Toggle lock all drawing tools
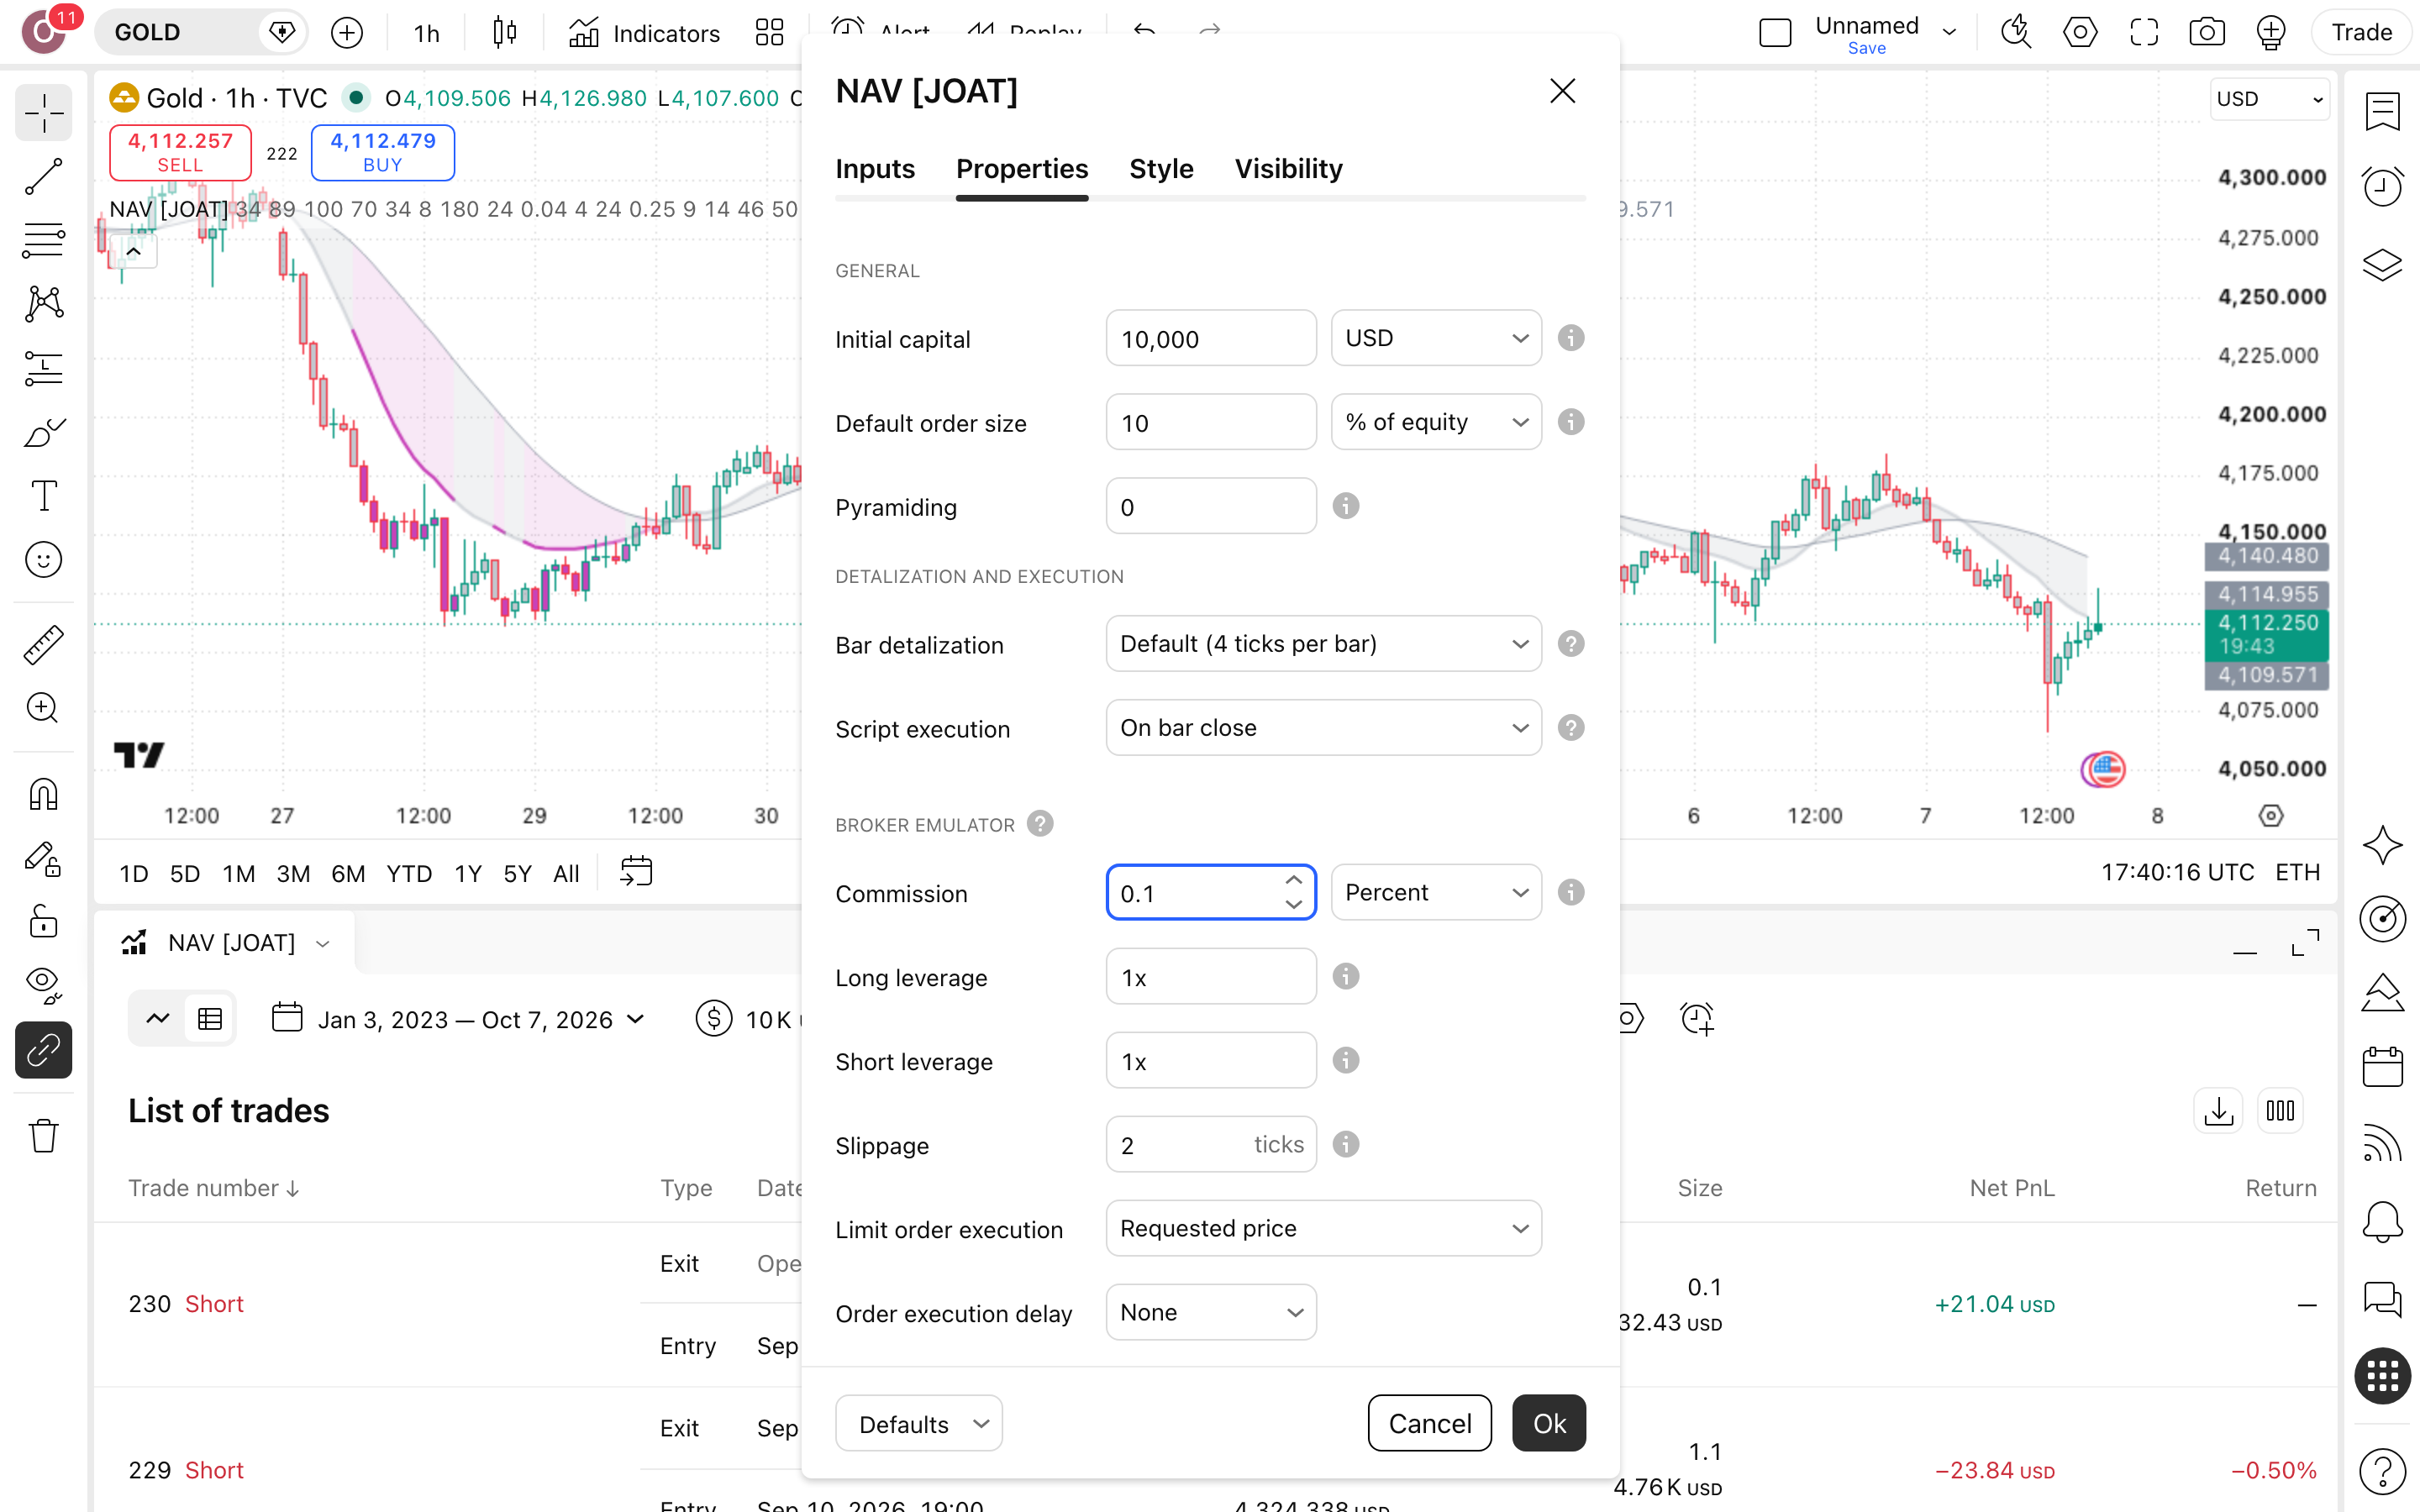Screen dimensions: 2420x1512 [44, 921]
